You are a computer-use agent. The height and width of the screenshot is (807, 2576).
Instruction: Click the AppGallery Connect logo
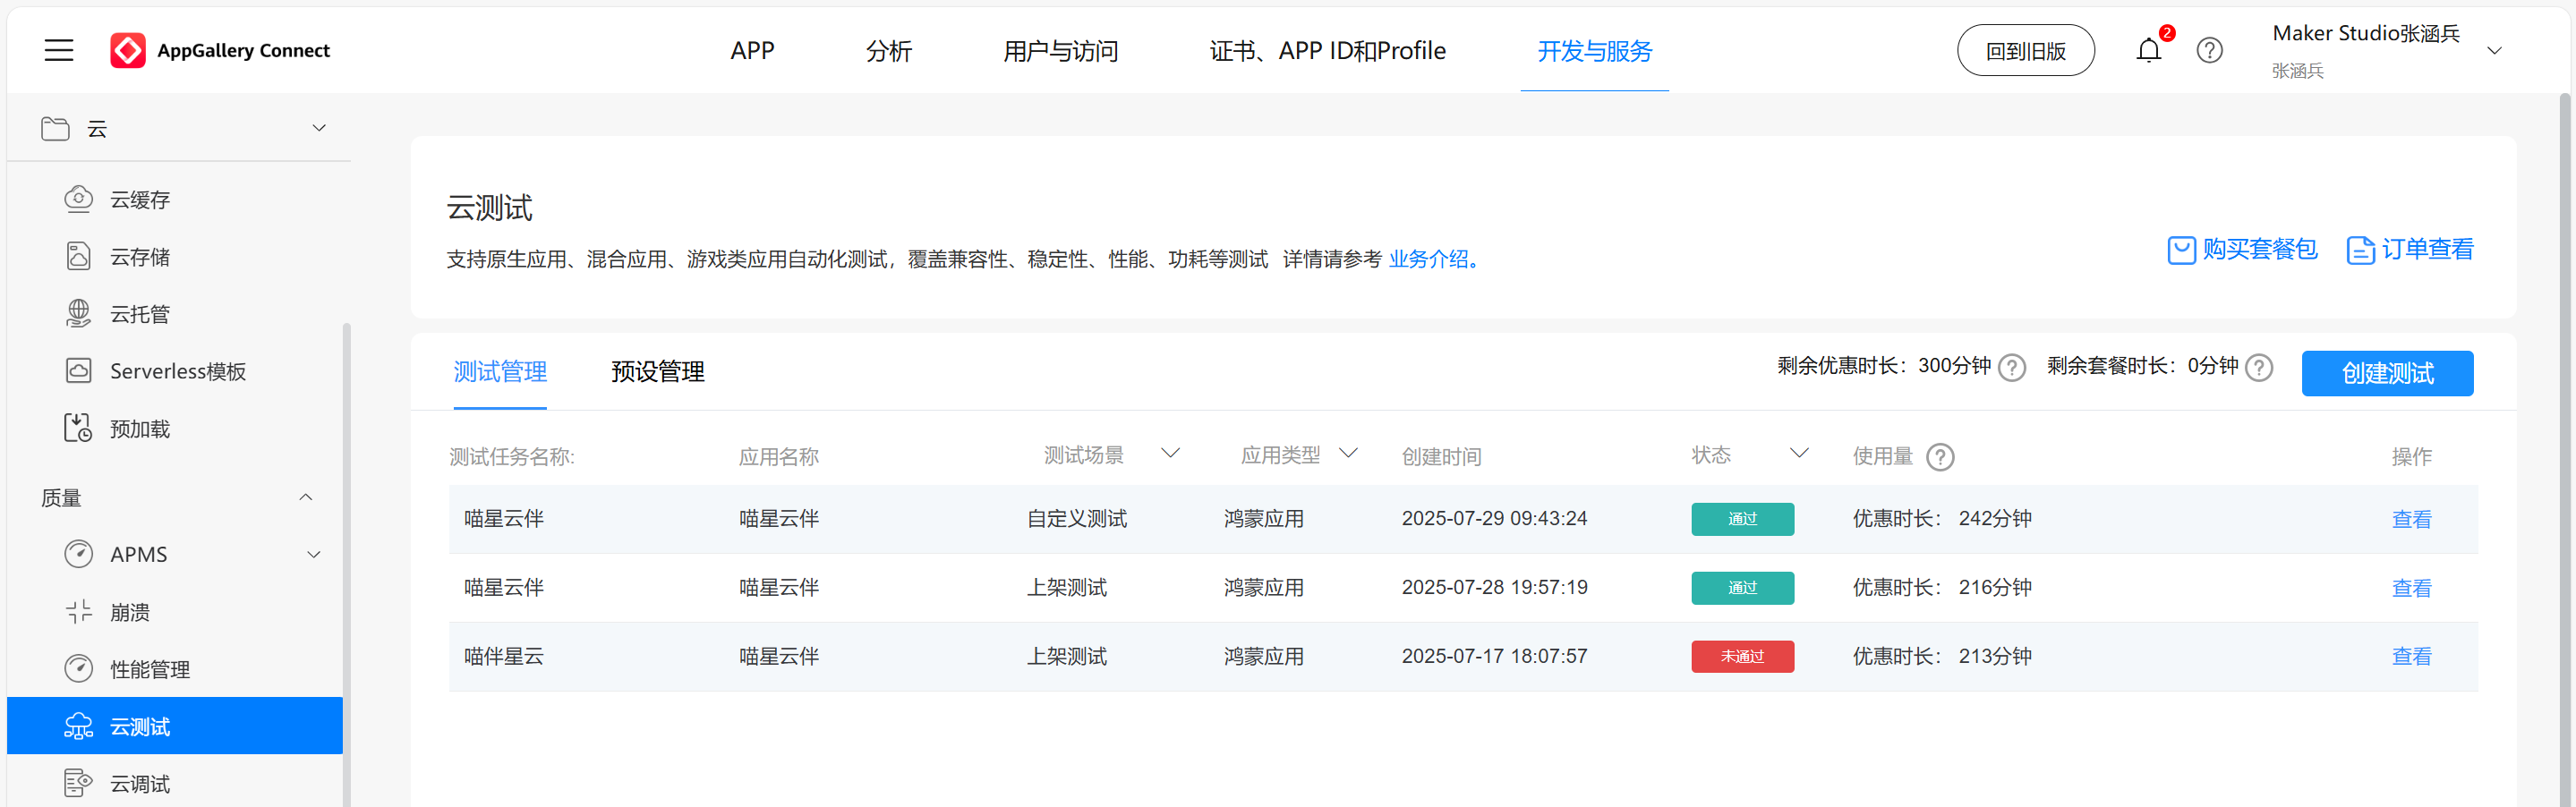click(x=220, y=50)
